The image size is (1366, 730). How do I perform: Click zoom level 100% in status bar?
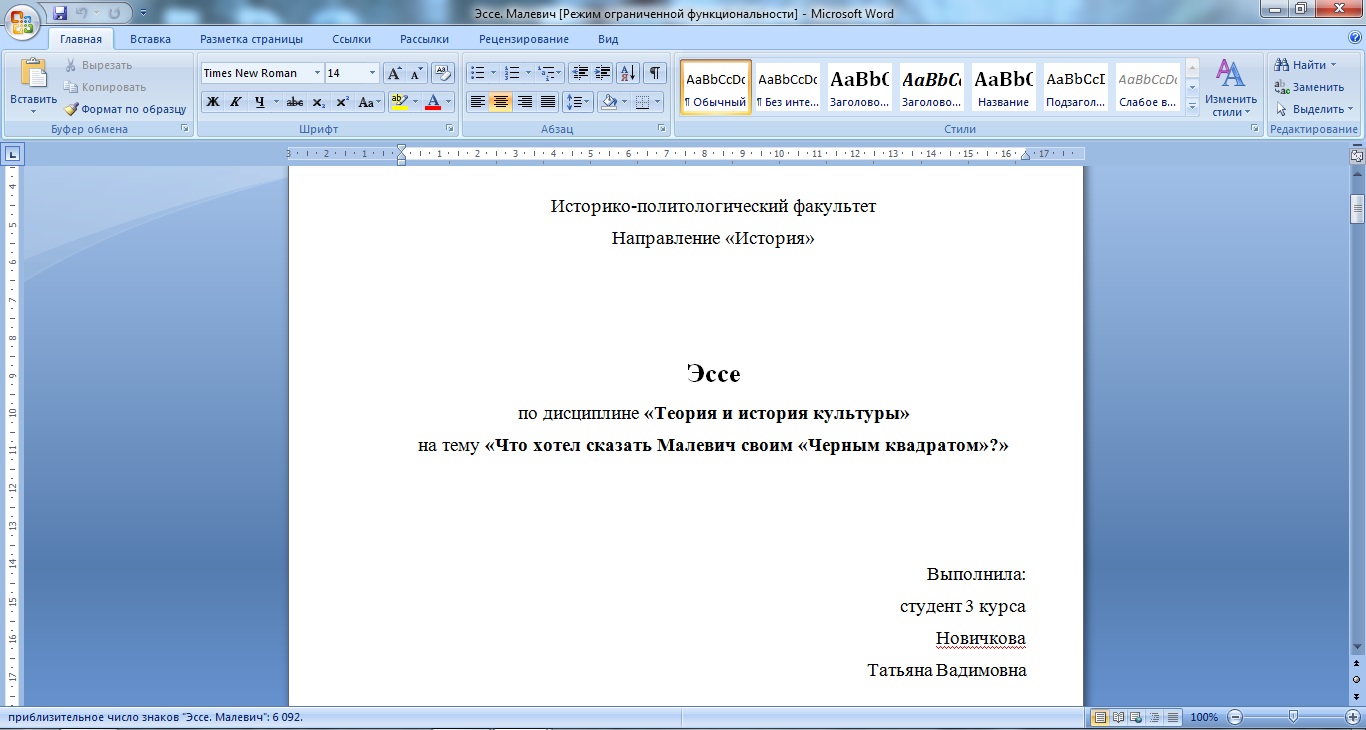click(x=1204, y=717)
